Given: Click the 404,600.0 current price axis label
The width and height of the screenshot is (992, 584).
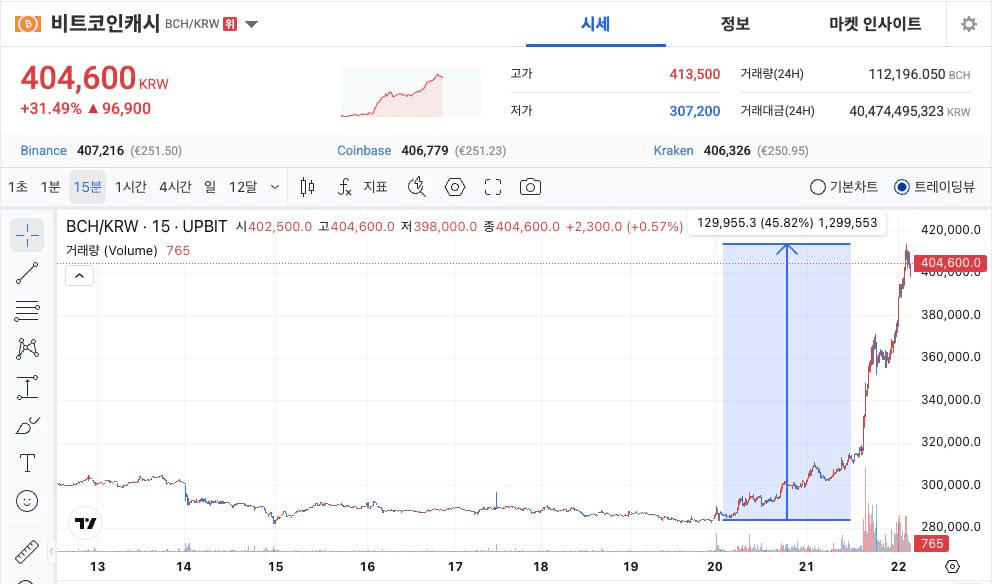Looking at the screenshot, I should [951, 263].
